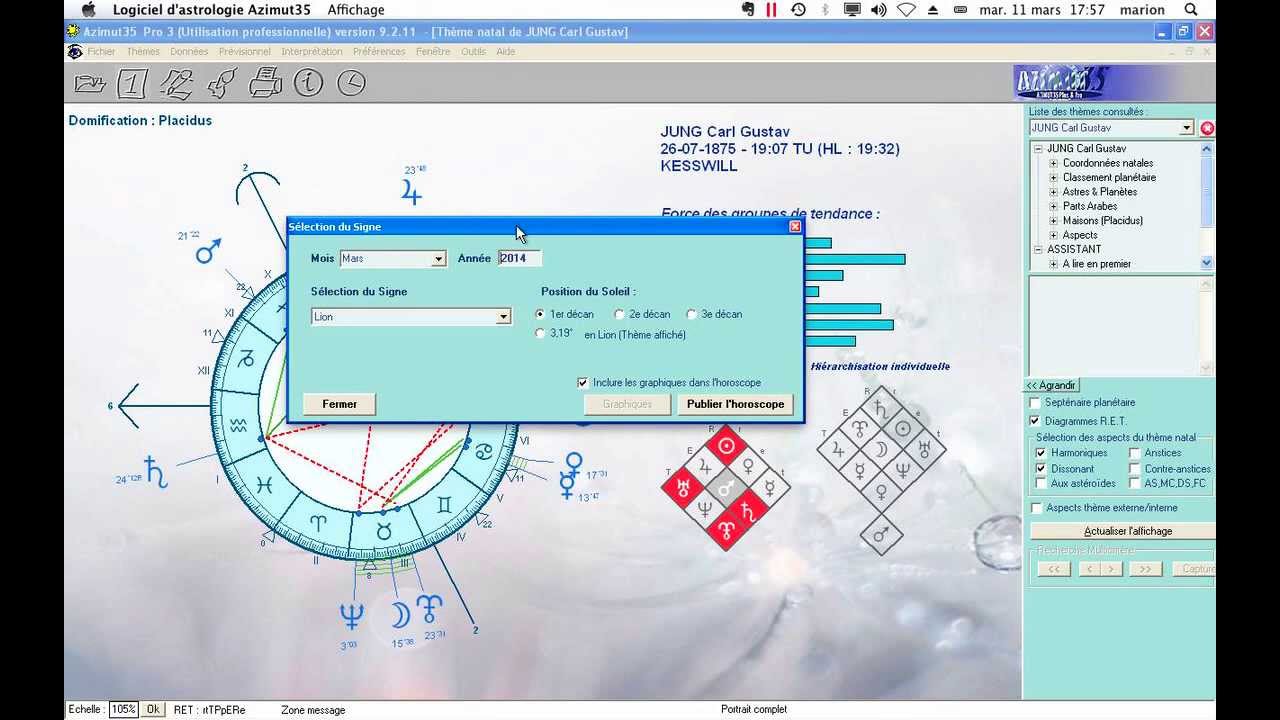
Task: Click the 'Ok' button next to Echelle
Action: point(152,709)
